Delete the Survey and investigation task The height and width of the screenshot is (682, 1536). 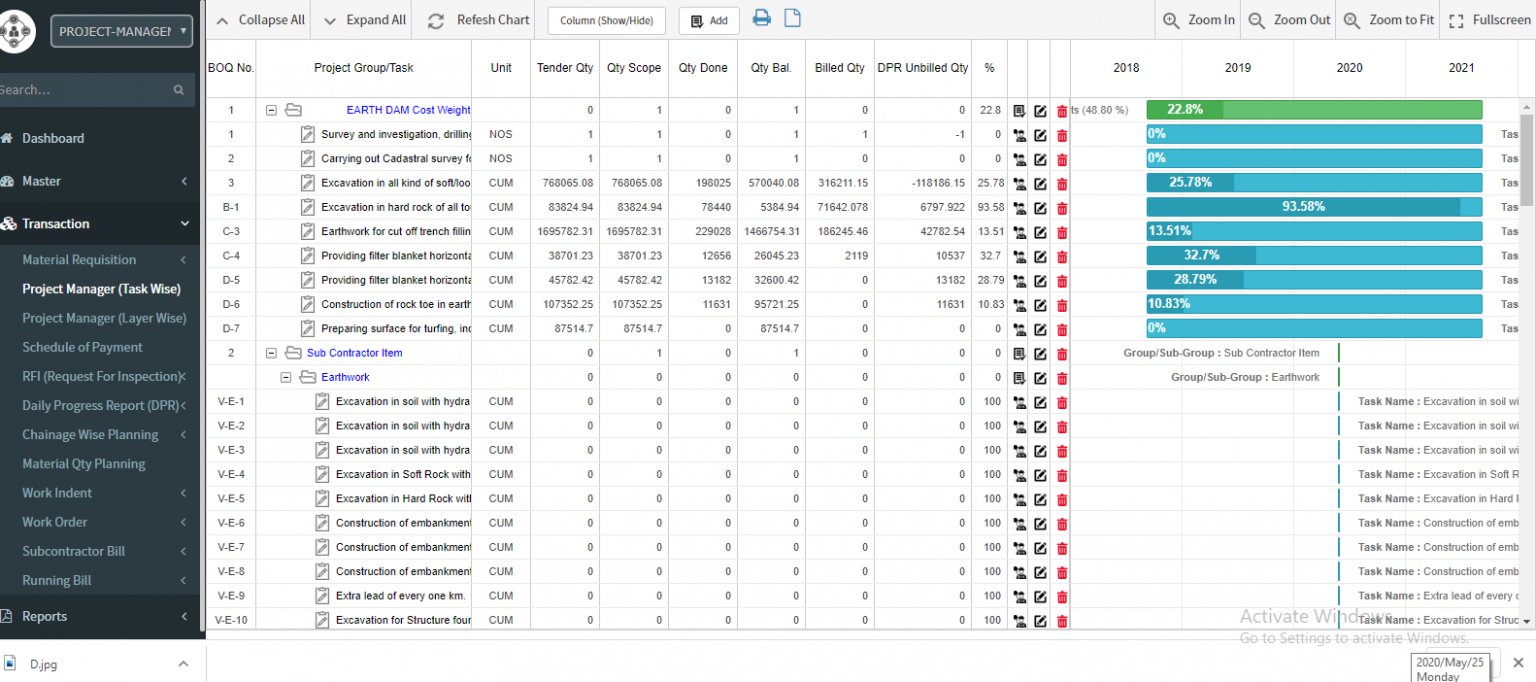coord(1061,134)
